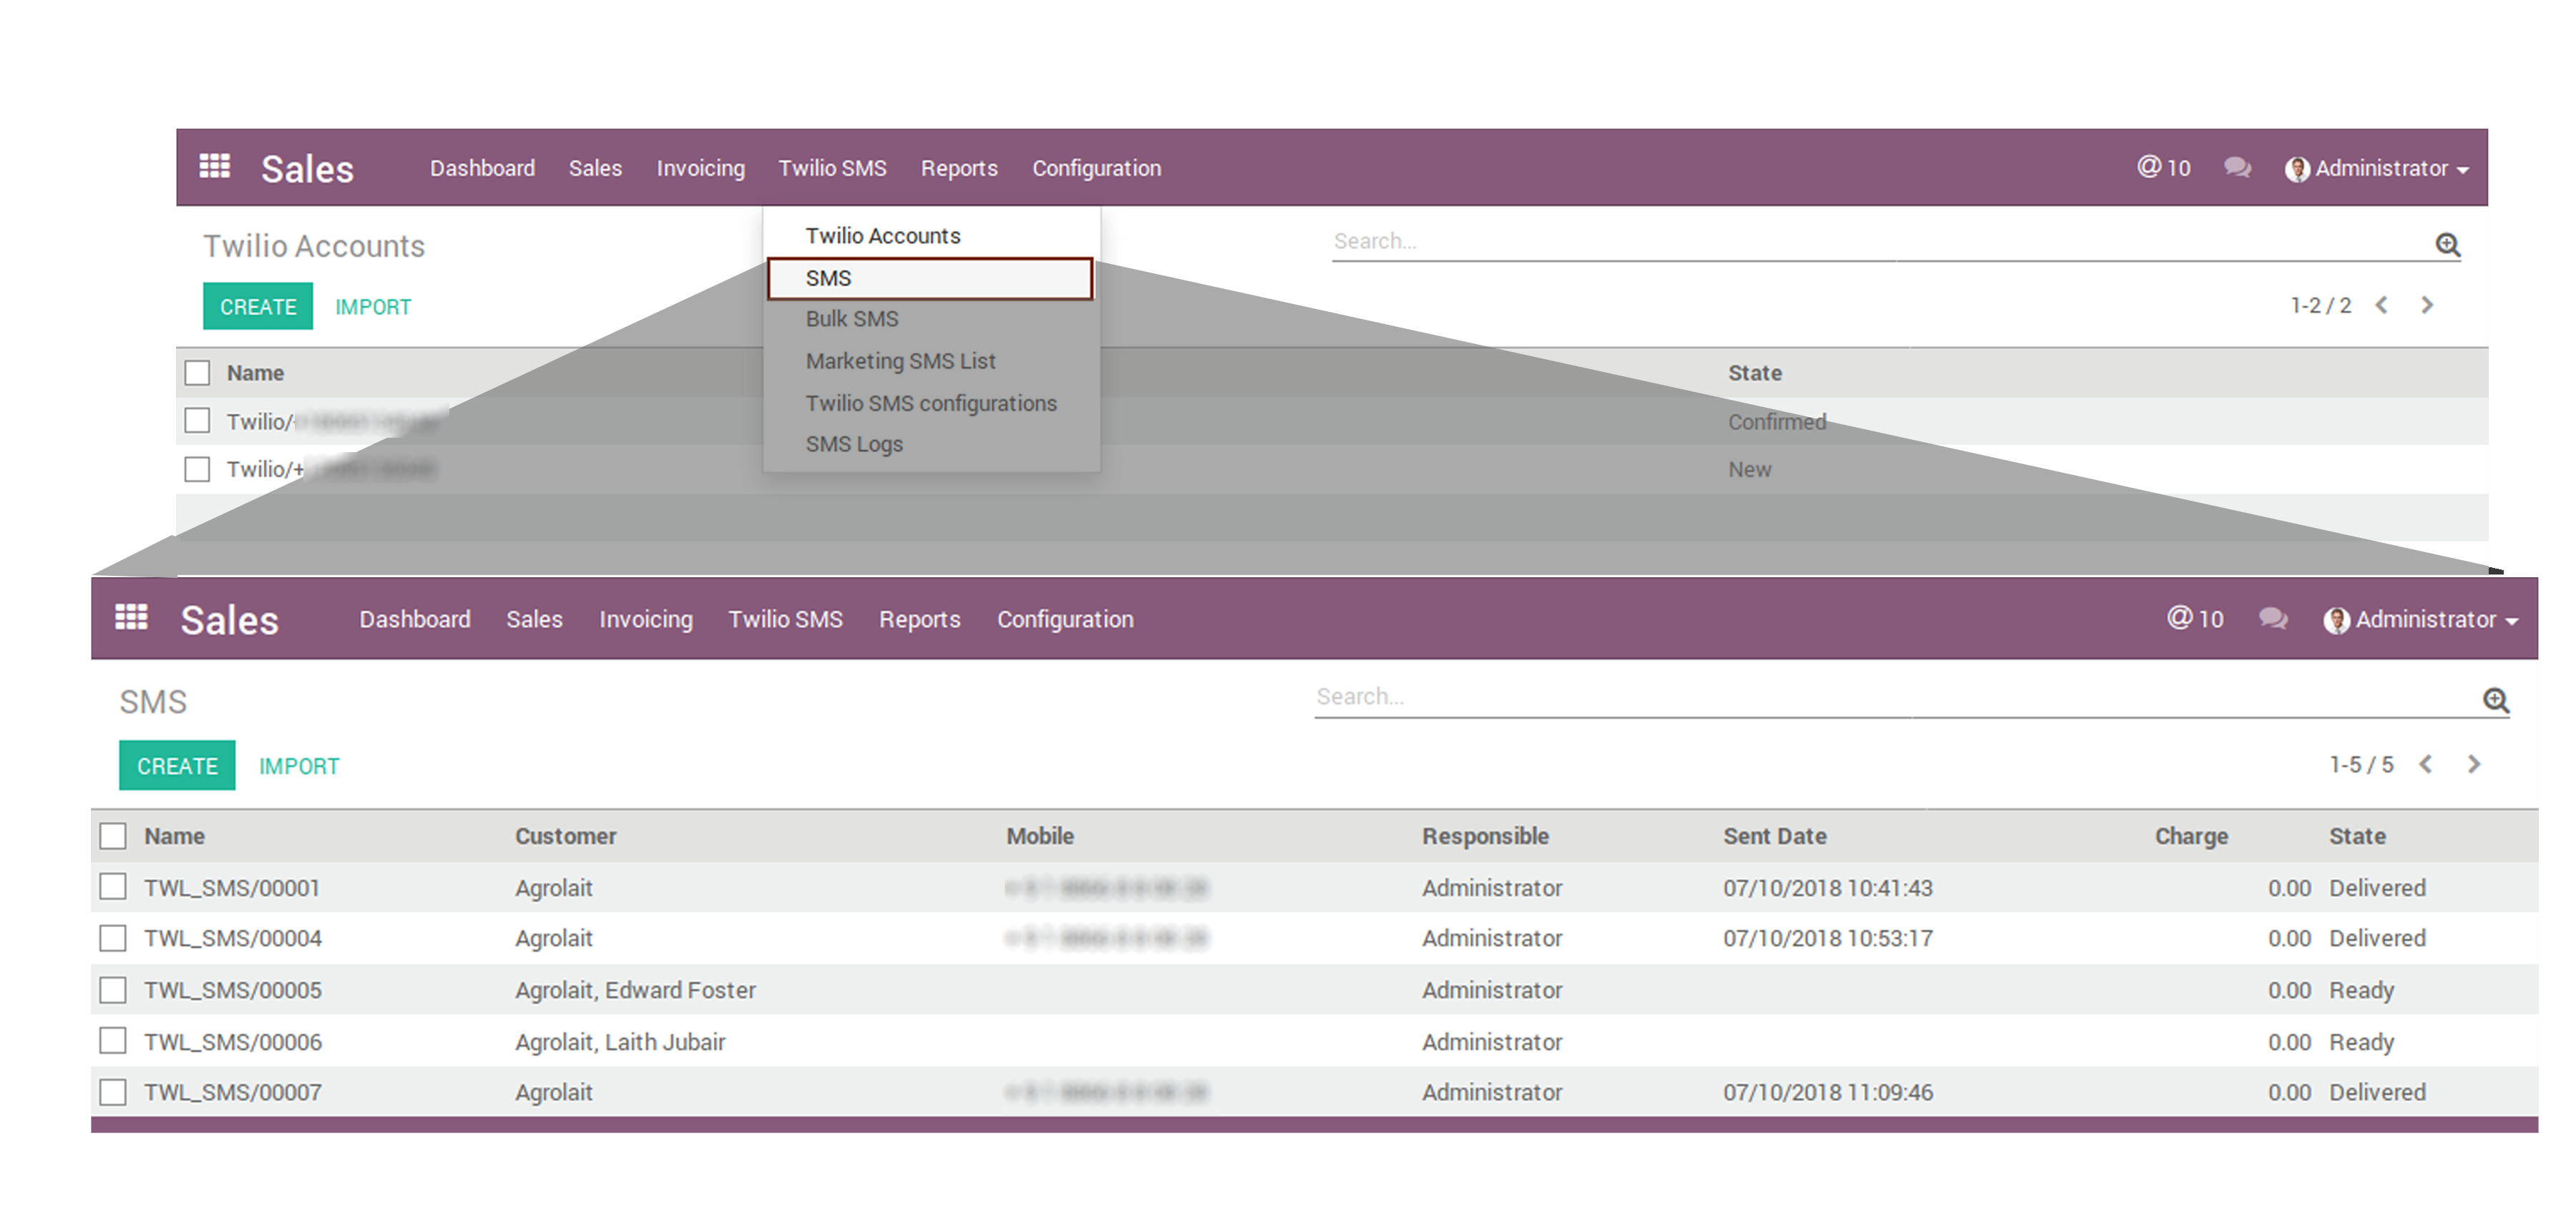Toggle select-all checkbox in SMS list header
This screenshot has height=1219, width=2576.
(x=113, y=835)
